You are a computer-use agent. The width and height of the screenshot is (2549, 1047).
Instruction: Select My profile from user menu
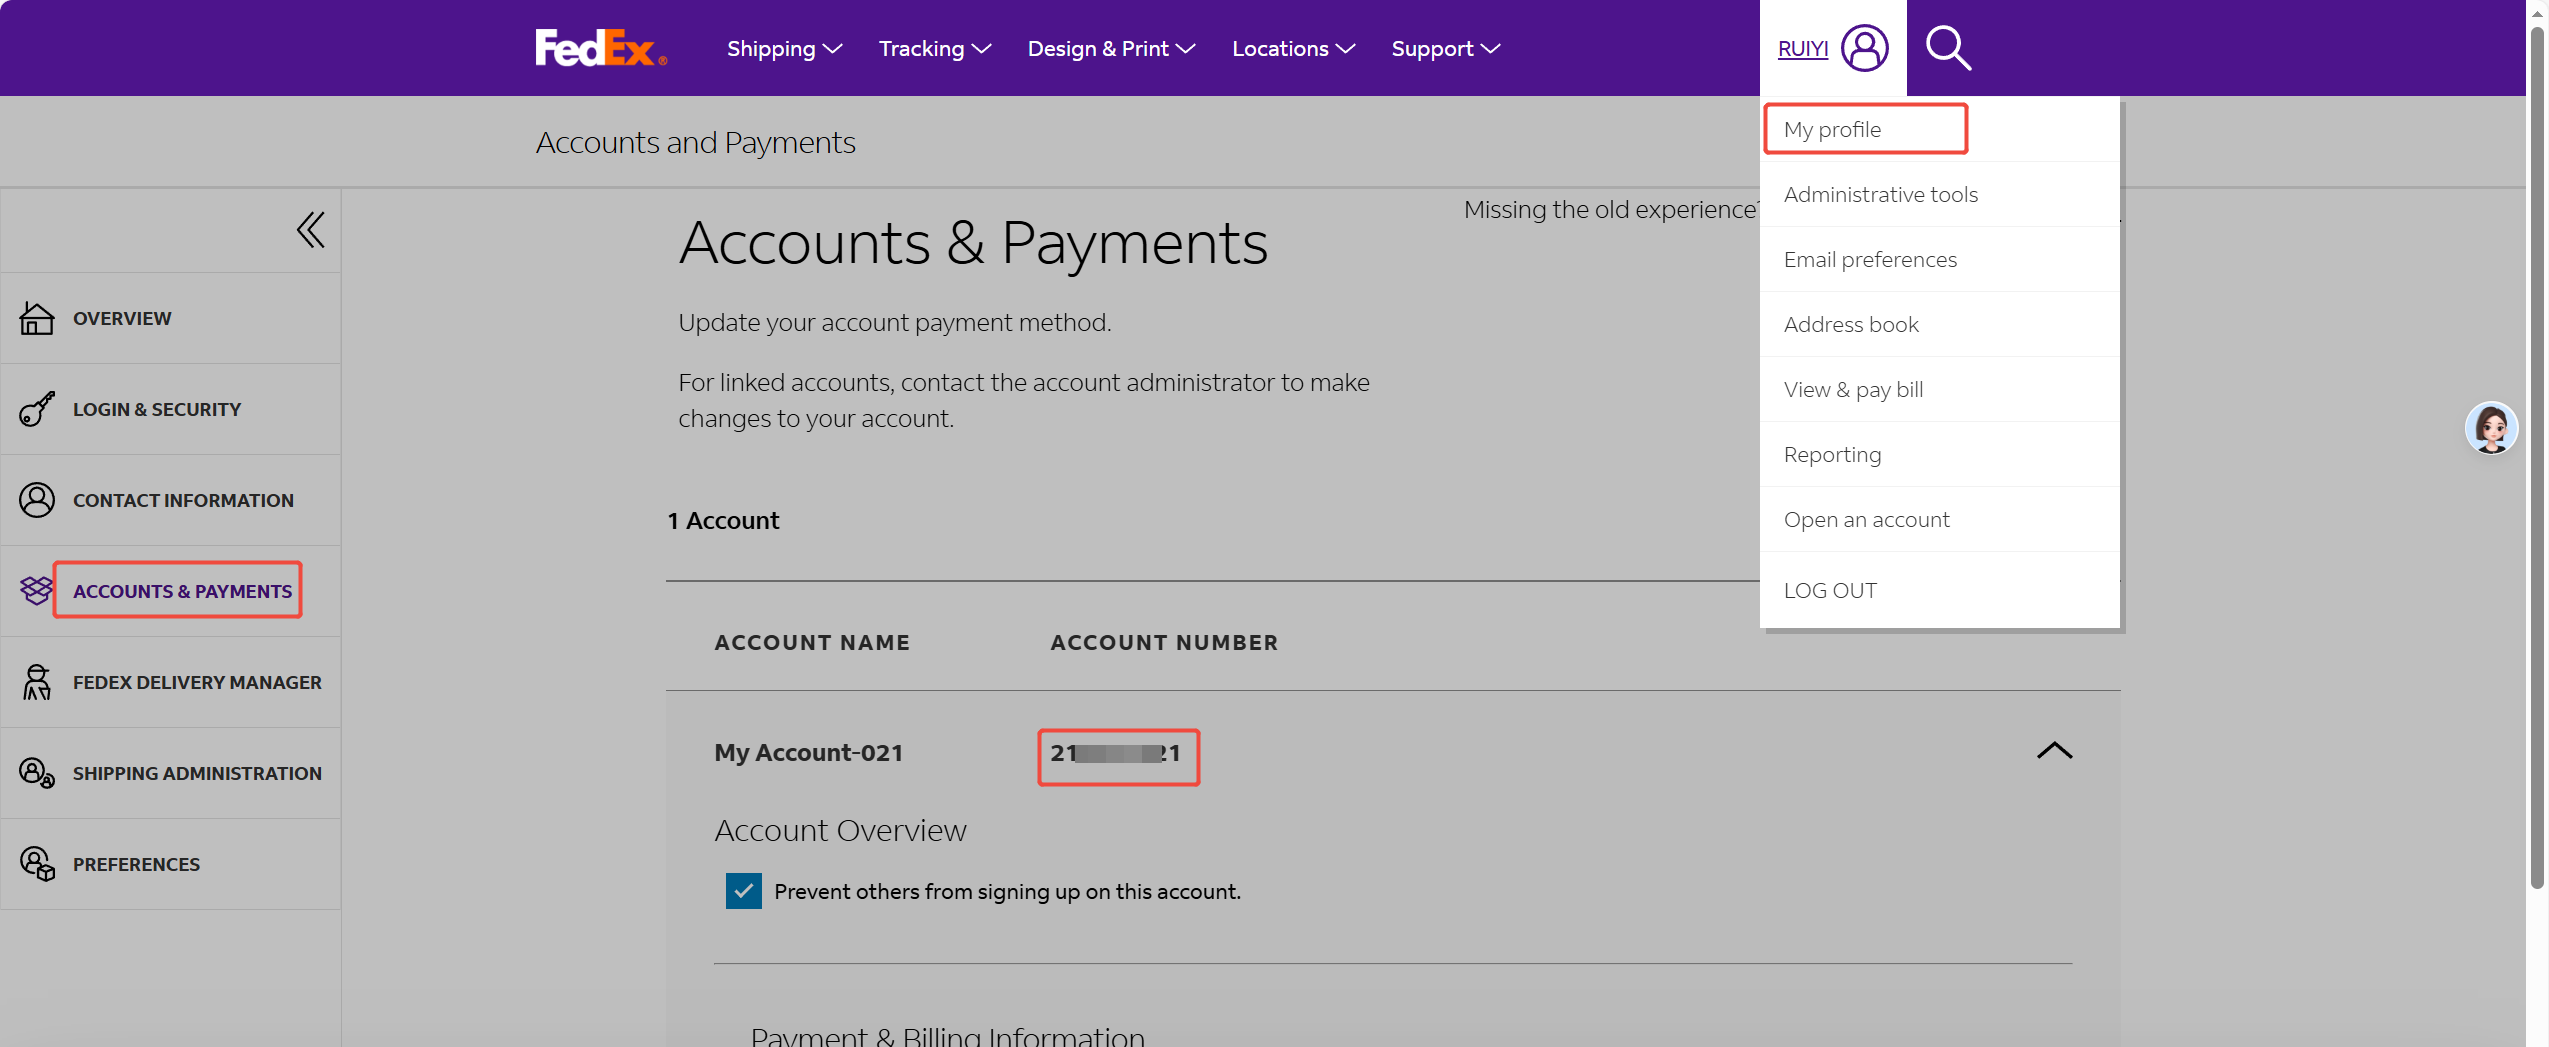coord(1832,130)
